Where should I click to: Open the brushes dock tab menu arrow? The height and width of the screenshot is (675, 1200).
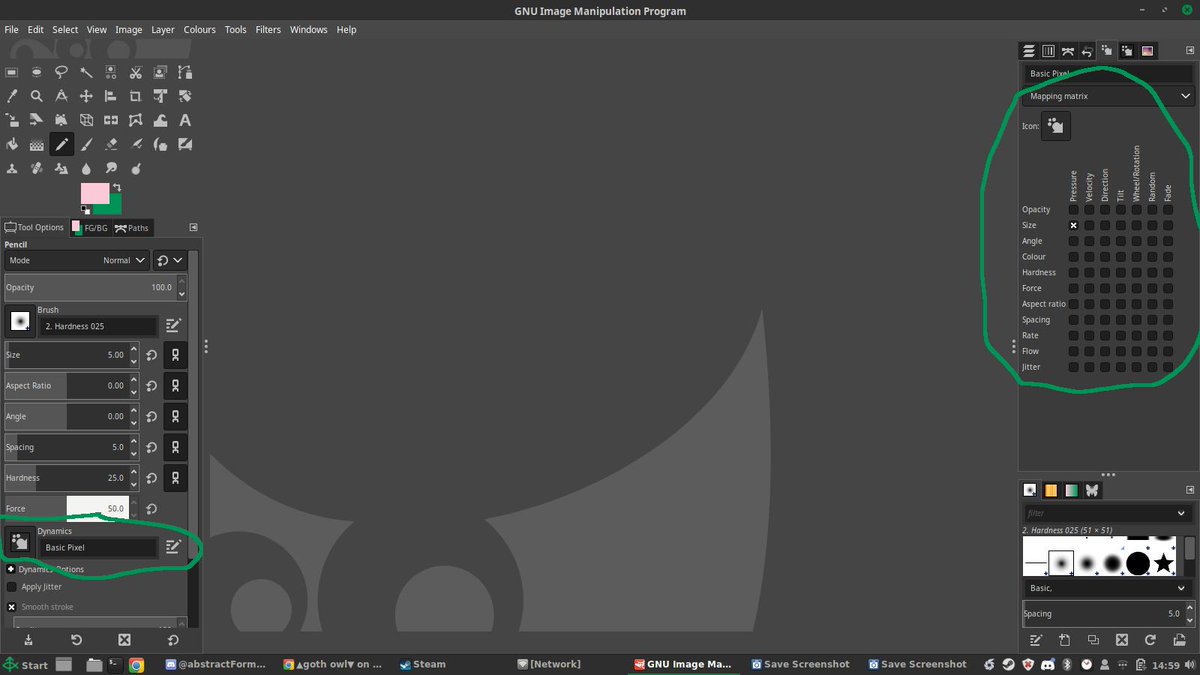pyautogui.click(x=1189, y=490)
